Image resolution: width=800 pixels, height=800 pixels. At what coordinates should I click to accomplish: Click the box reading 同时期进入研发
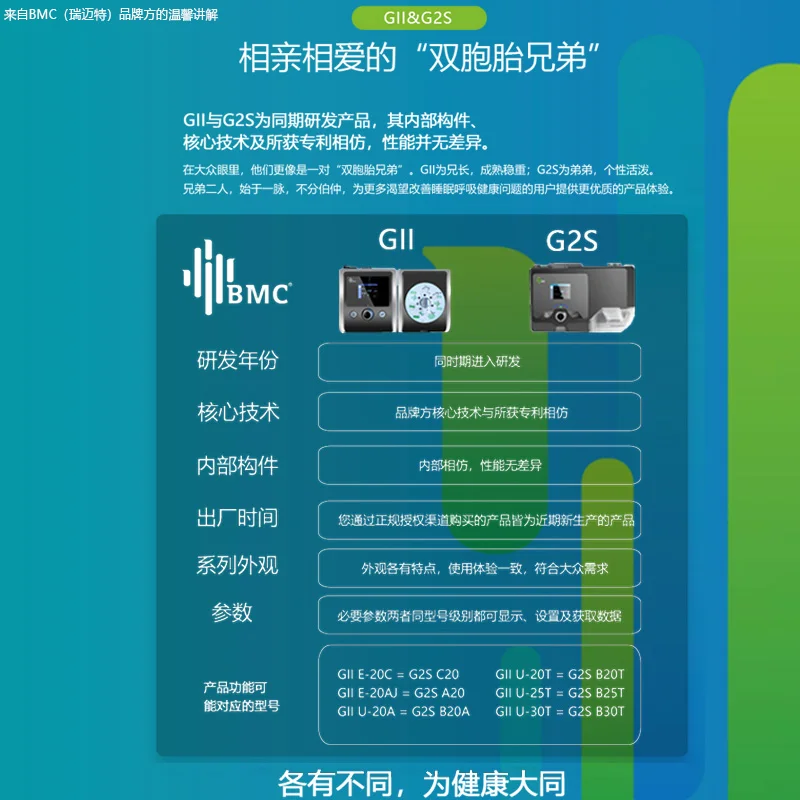tap(479, 362)
